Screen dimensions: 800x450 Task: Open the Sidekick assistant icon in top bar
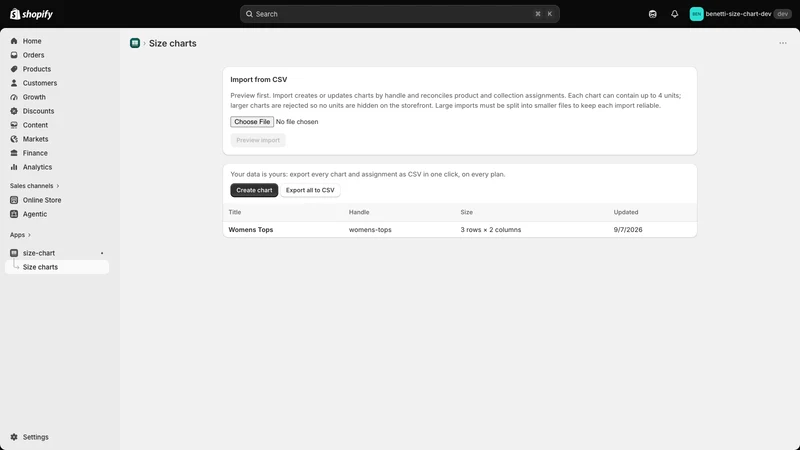pyautogui.click(x=653, y=14)
